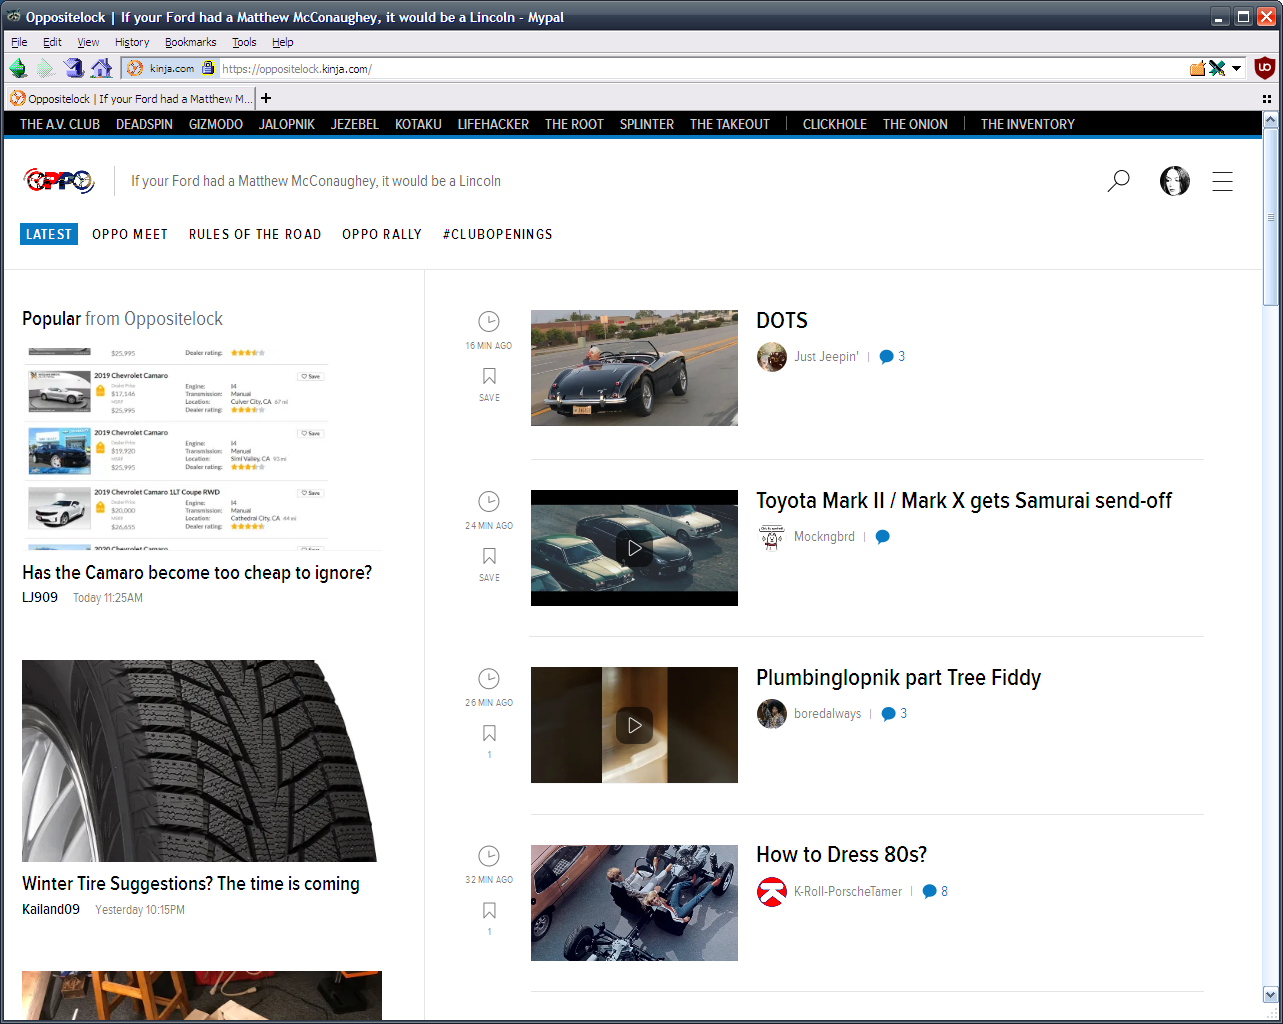Open the address bar history dropdown arrow

pyautogui.click(x=1237, y=69)
